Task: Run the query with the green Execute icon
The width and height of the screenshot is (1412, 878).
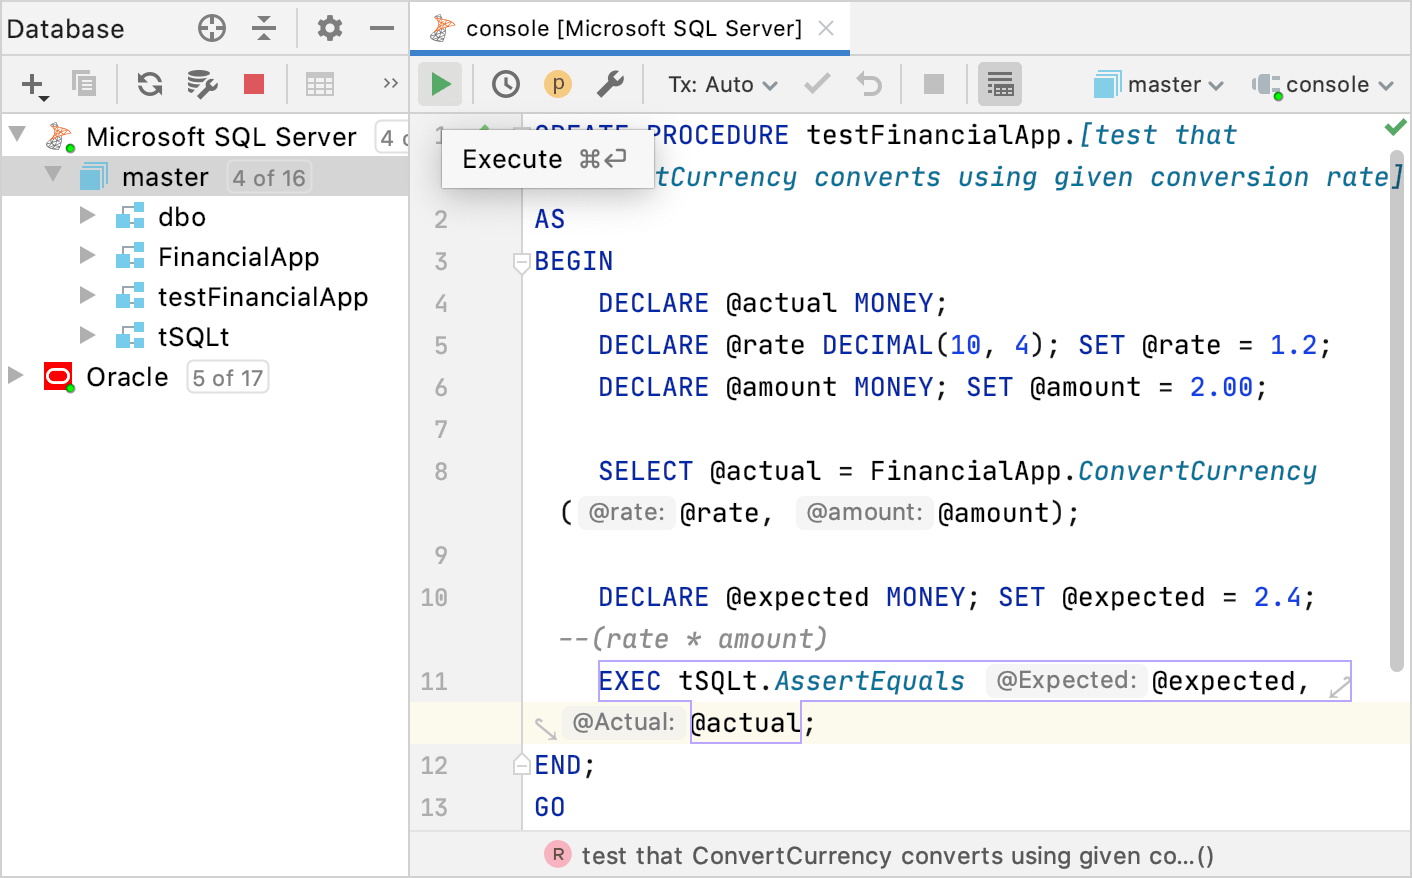Action: 440,84
